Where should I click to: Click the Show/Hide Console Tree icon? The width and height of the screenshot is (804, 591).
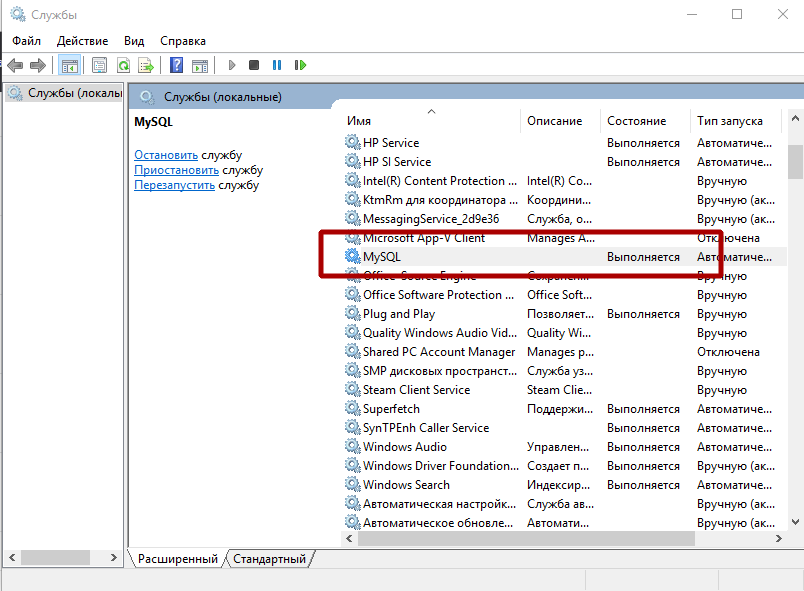pyautogui.click(x=70, y=65)
